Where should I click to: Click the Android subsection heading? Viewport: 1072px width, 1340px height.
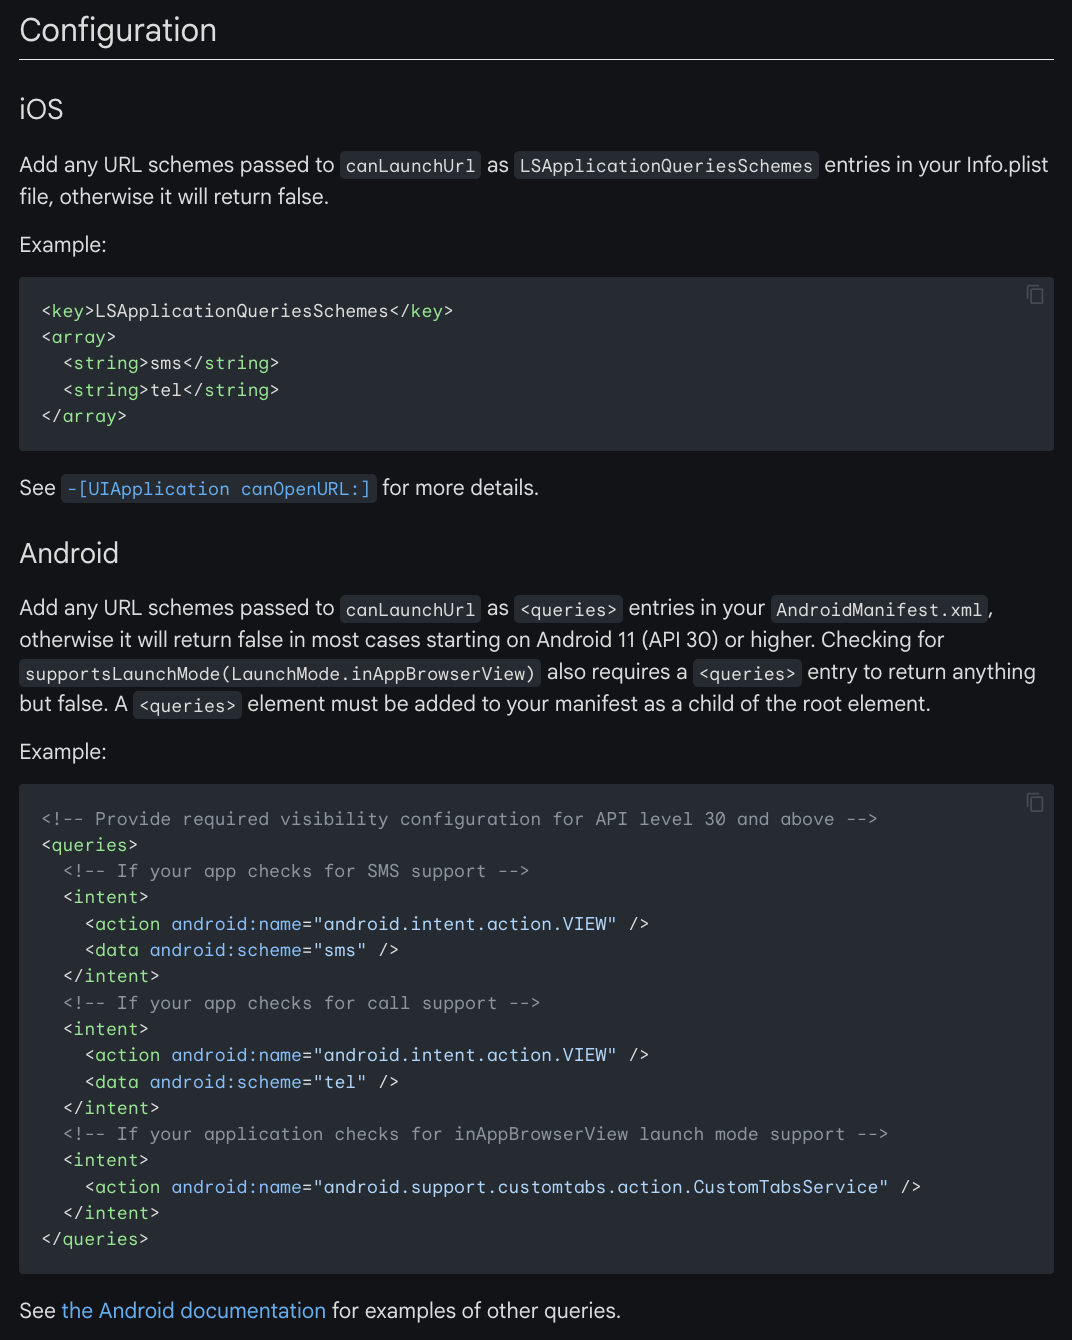69,553
